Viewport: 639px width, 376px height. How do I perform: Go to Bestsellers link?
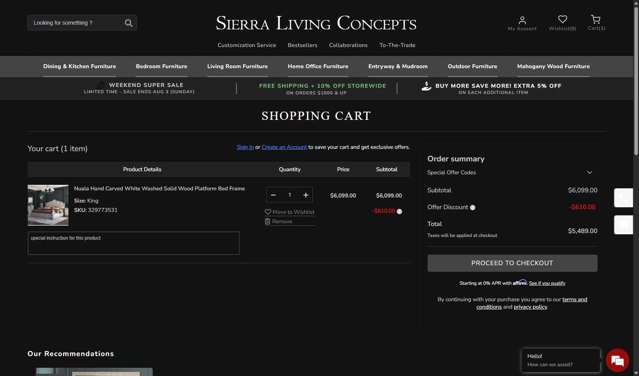pos(302,45)
